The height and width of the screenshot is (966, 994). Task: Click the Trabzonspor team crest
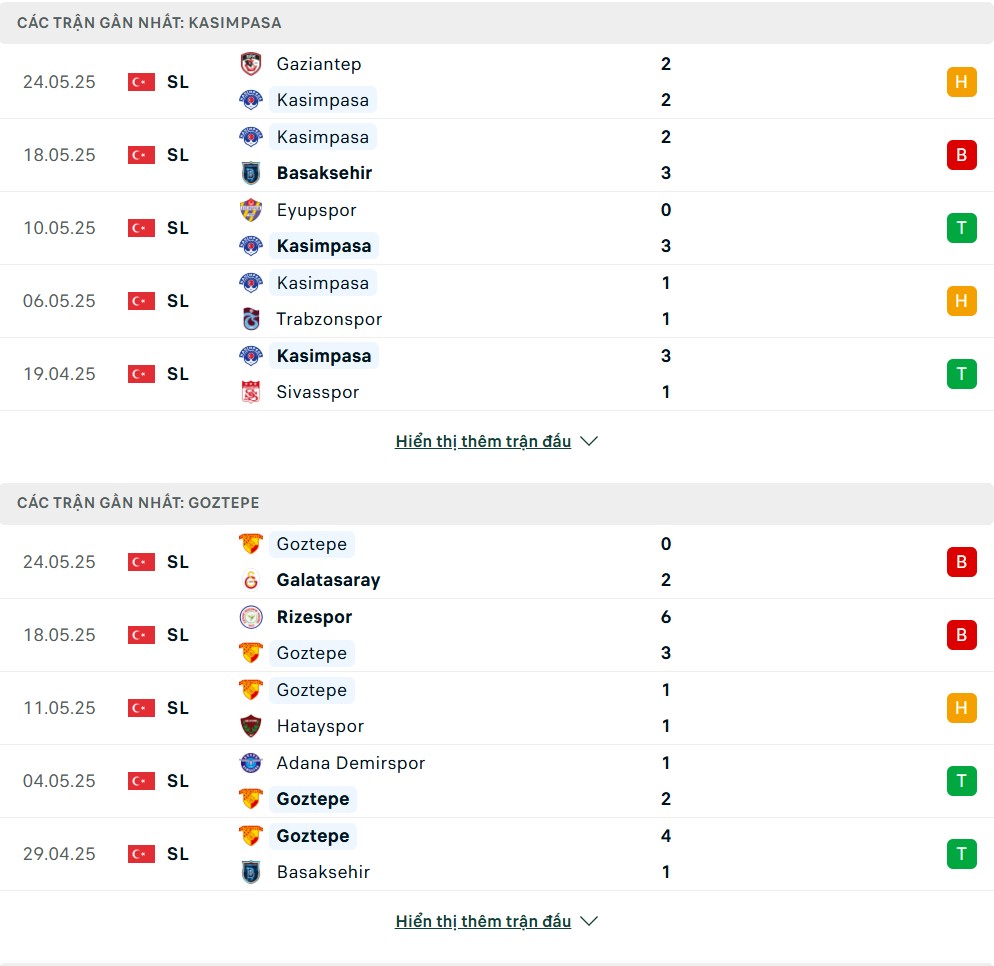point(251,319)
